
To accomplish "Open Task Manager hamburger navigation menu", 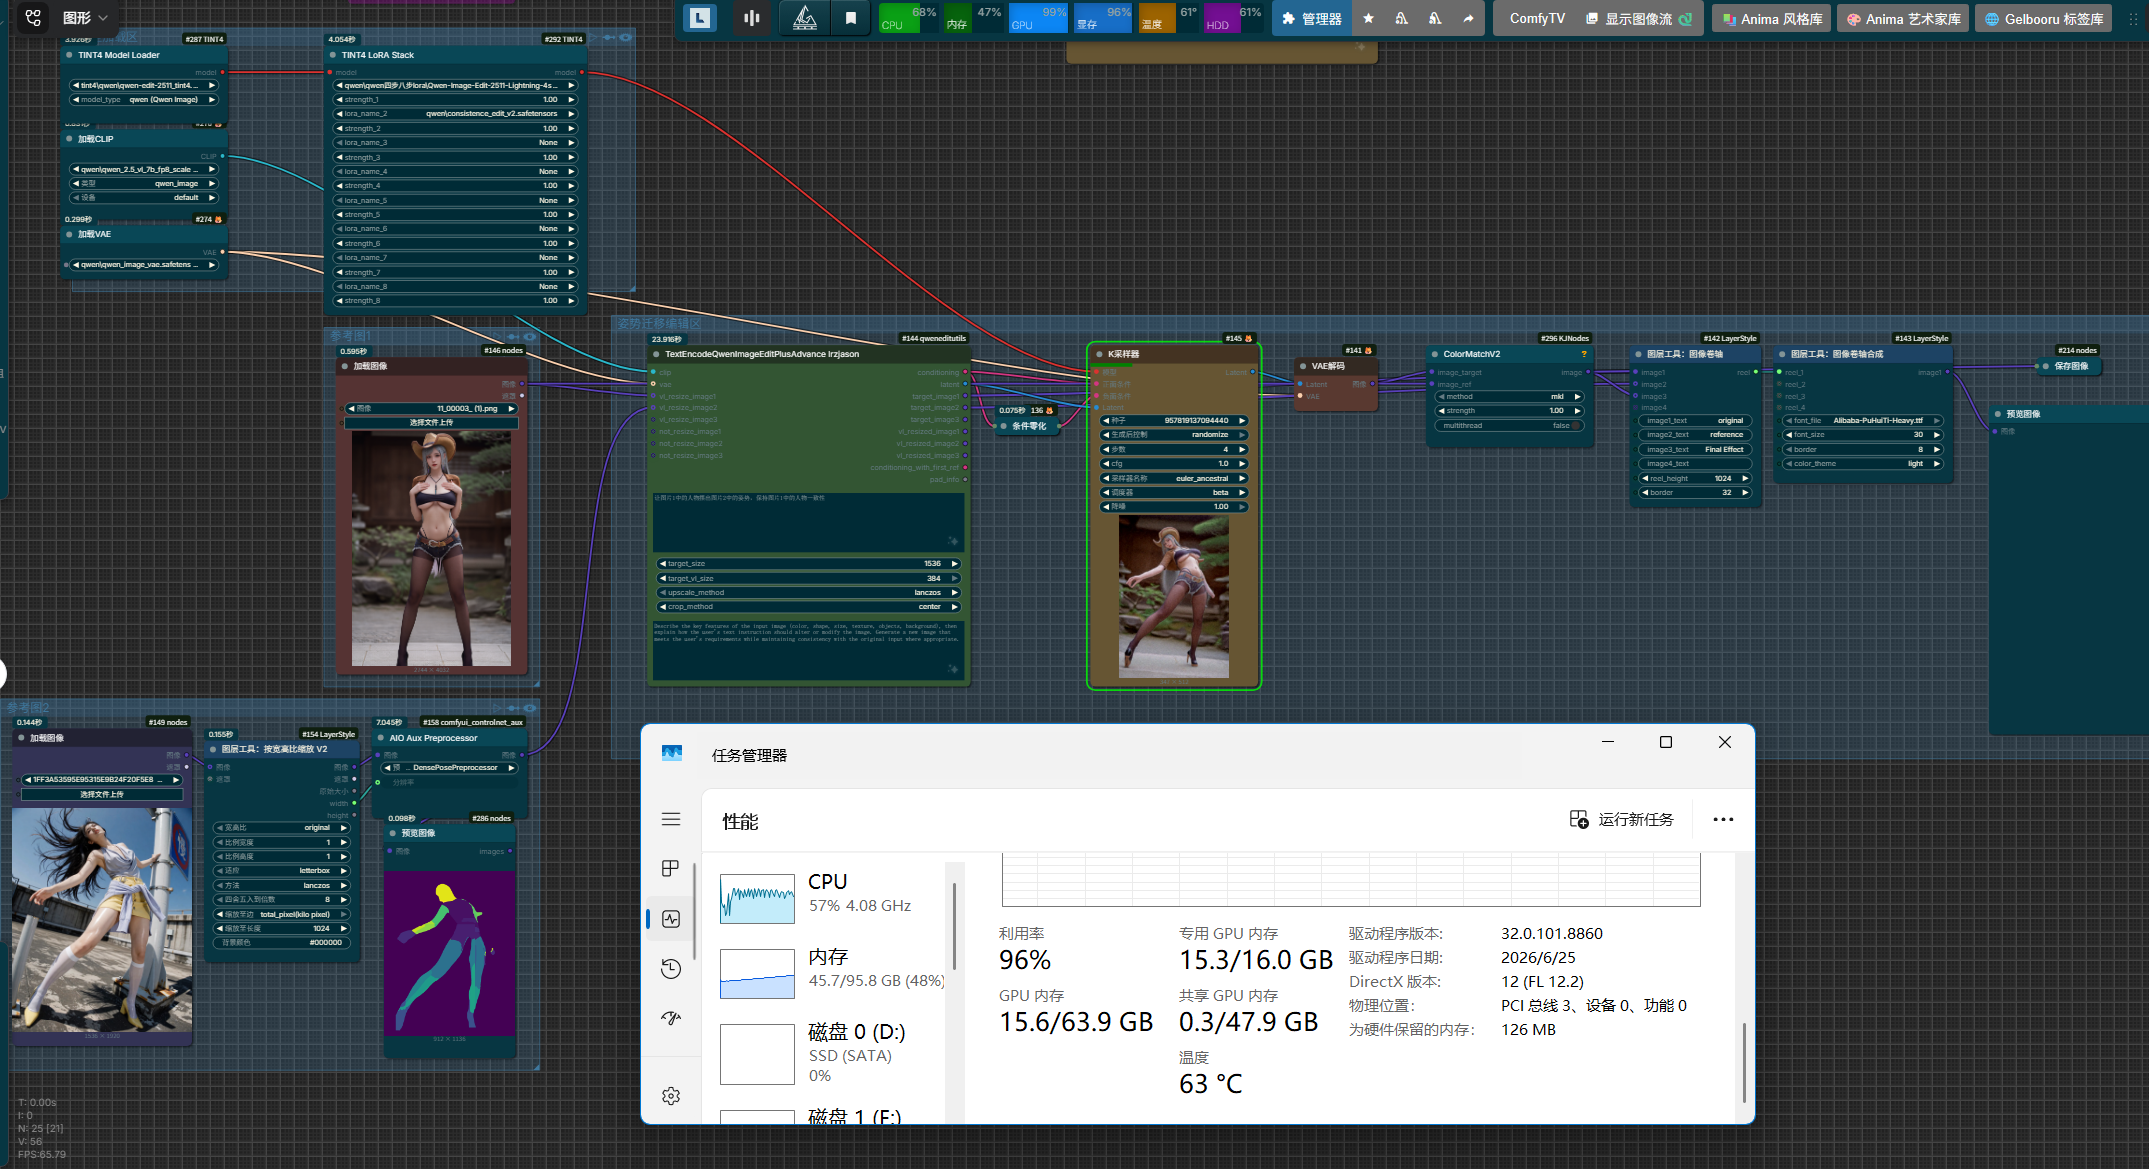I will pyautogui.click(x=671, y=819).
